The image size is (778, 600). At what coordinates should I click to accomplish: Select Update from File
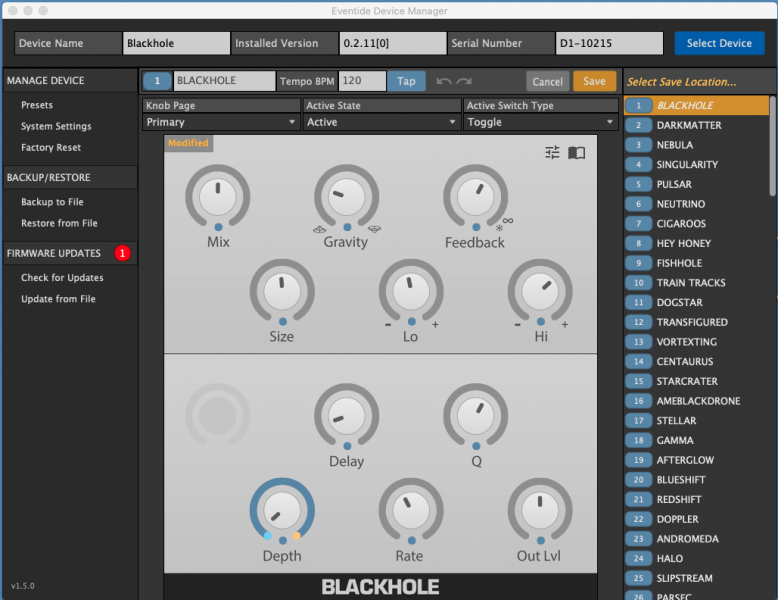(58, 299)
